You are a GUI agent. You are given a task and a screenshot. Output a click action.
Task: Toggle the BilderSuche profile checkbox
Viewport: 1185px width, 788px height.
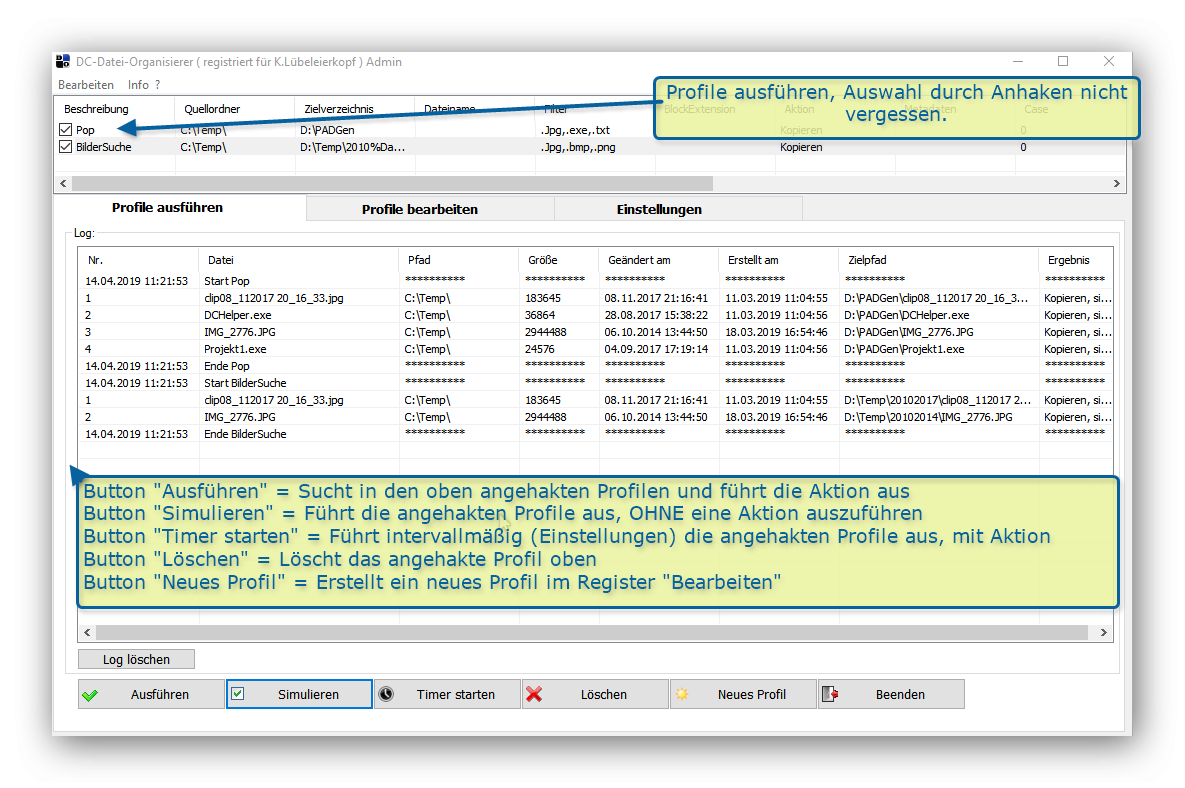click(66, 147)
